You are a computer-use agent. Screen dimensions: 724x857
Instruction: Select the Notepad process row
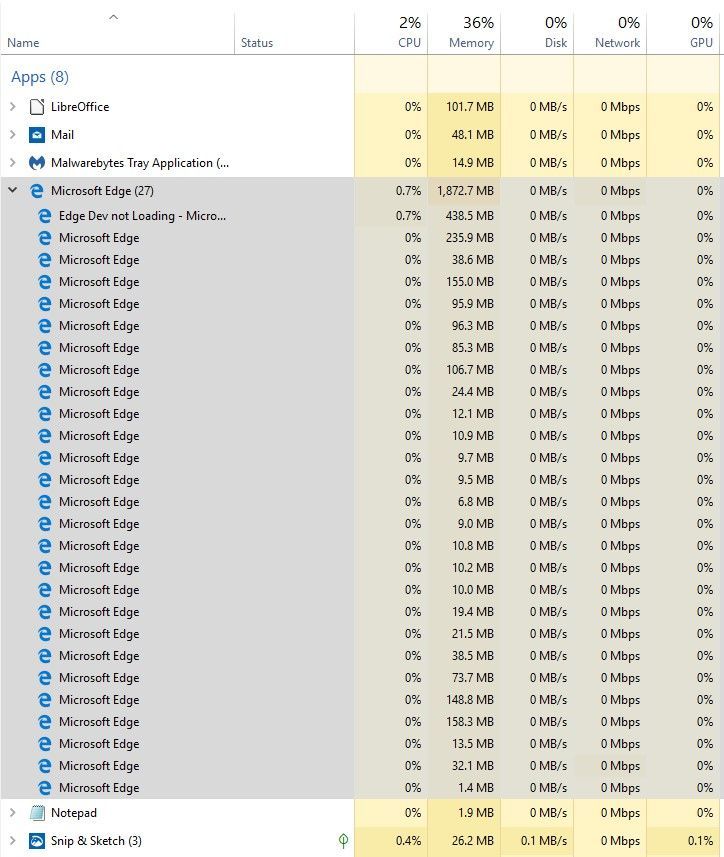pos(361,813)
